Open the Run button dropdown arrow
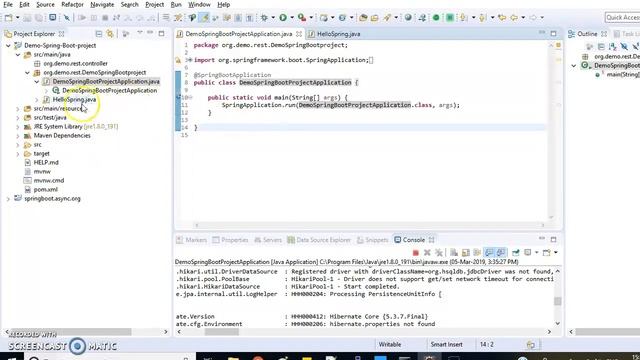 pyautogui.click(x=291, y=18)
